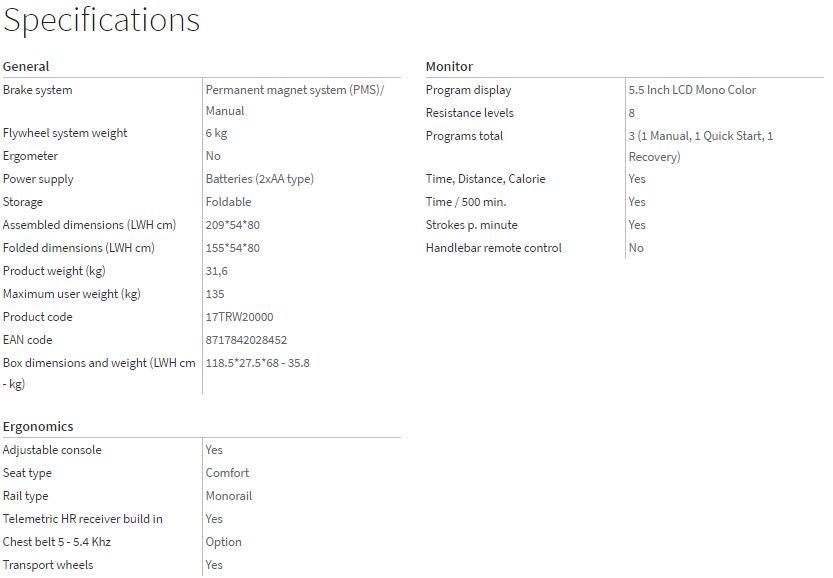
Task: Select the General section header
Action: point(26,67)
